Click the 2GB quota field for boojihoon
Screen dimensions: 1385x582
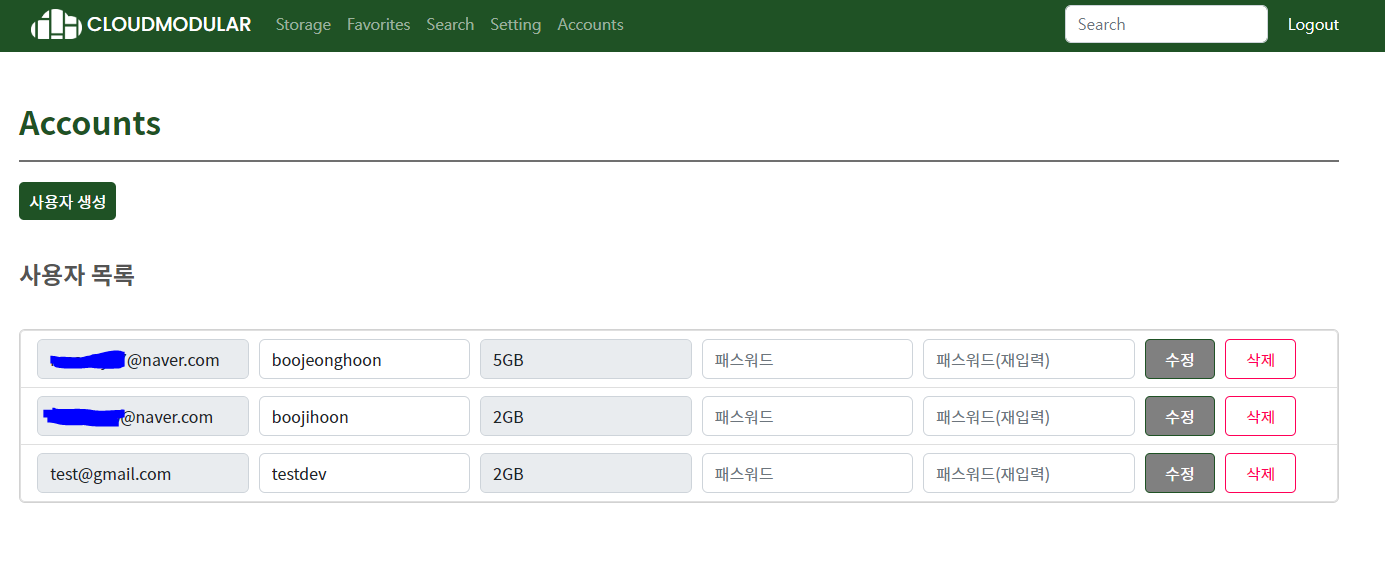tap(586, 416)
